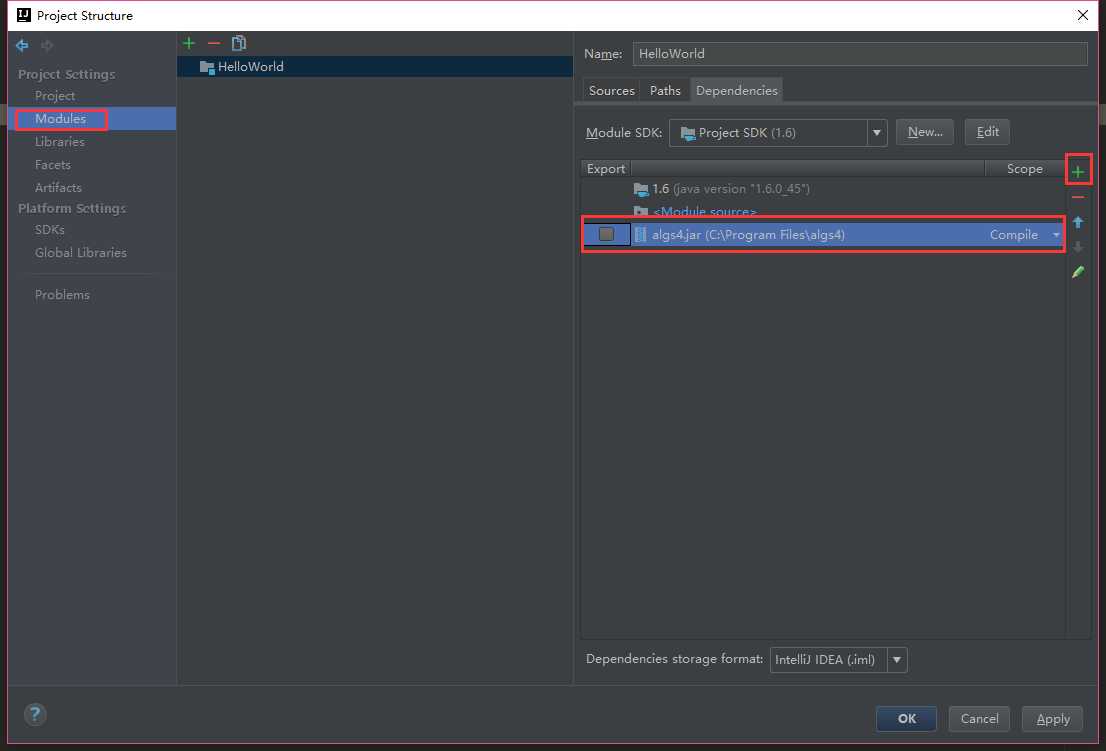This screenshot has width=1106, height=751.
Task: Confirm with the OK button
Action: point(906,719)
